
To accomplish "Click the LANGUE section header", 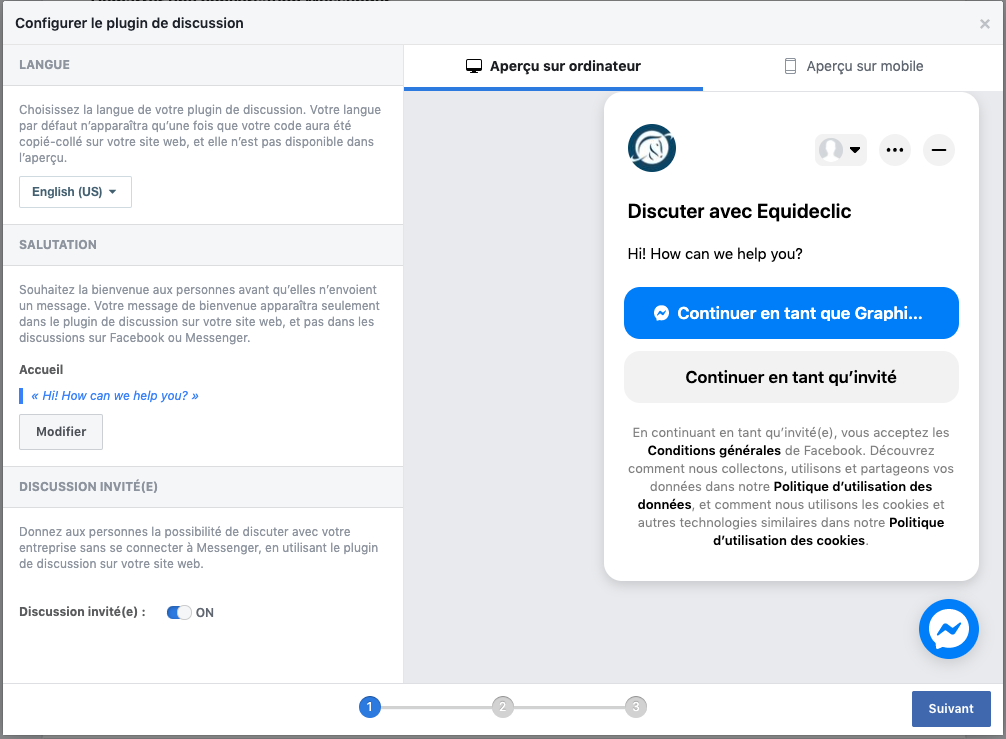I will (x=44, y=65).
